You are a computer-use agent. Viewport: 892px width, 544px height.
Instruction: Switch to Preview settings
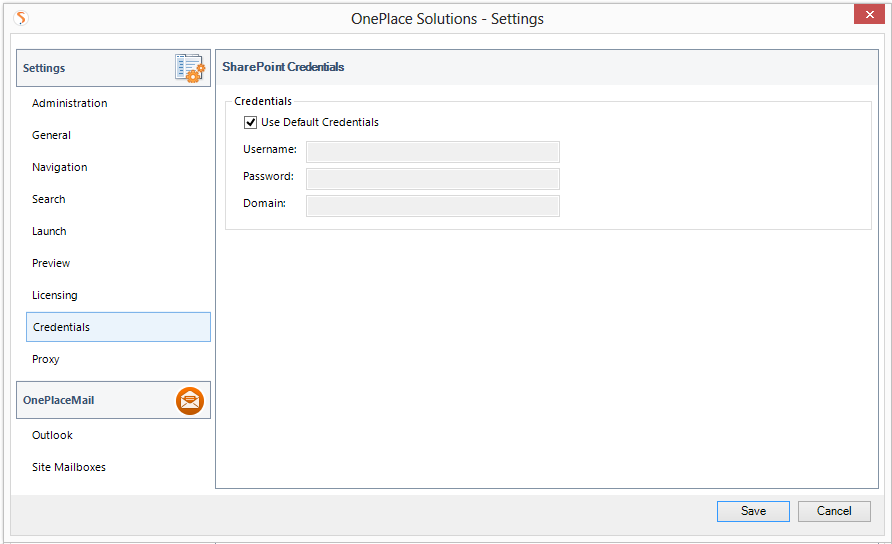[51, 263]
